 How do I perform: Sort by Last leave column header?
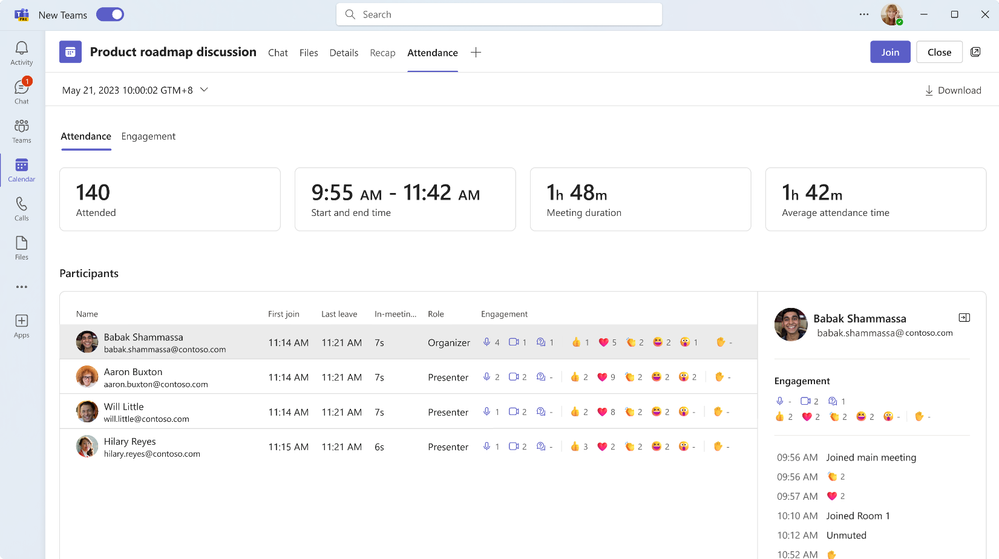339,314
